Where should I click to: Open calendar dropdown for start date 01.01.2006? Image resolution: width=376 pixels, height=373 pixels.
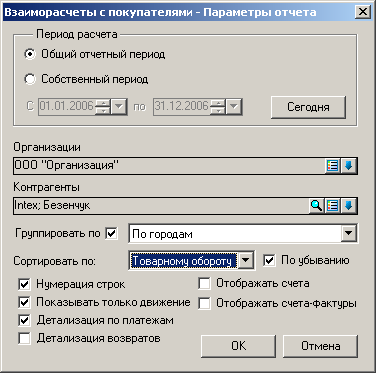tap(119, 107)
